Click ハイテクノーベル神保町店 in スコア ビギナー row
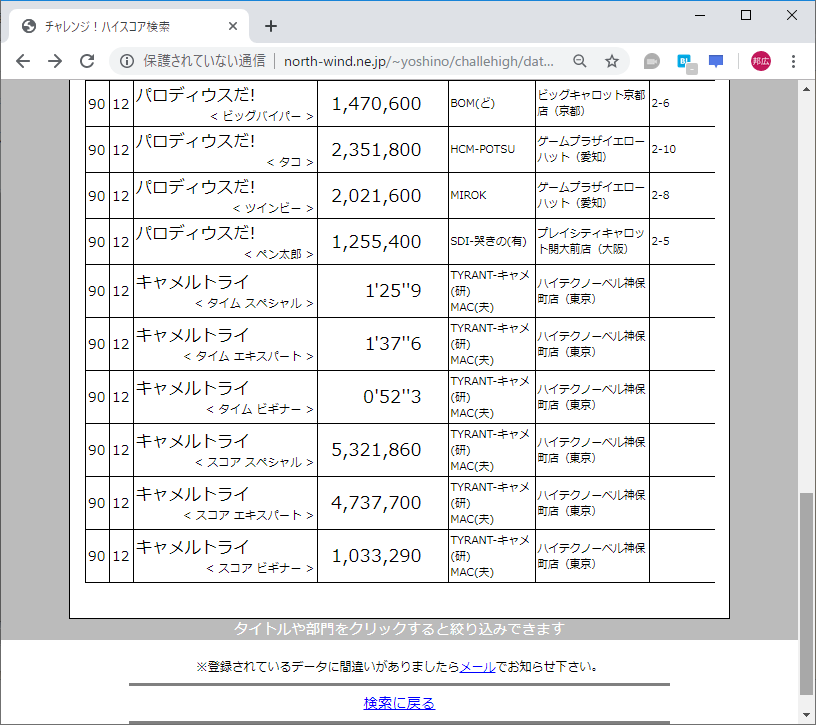Image resolution: width=816 pixels, height=725 pixels. point(591,556)
